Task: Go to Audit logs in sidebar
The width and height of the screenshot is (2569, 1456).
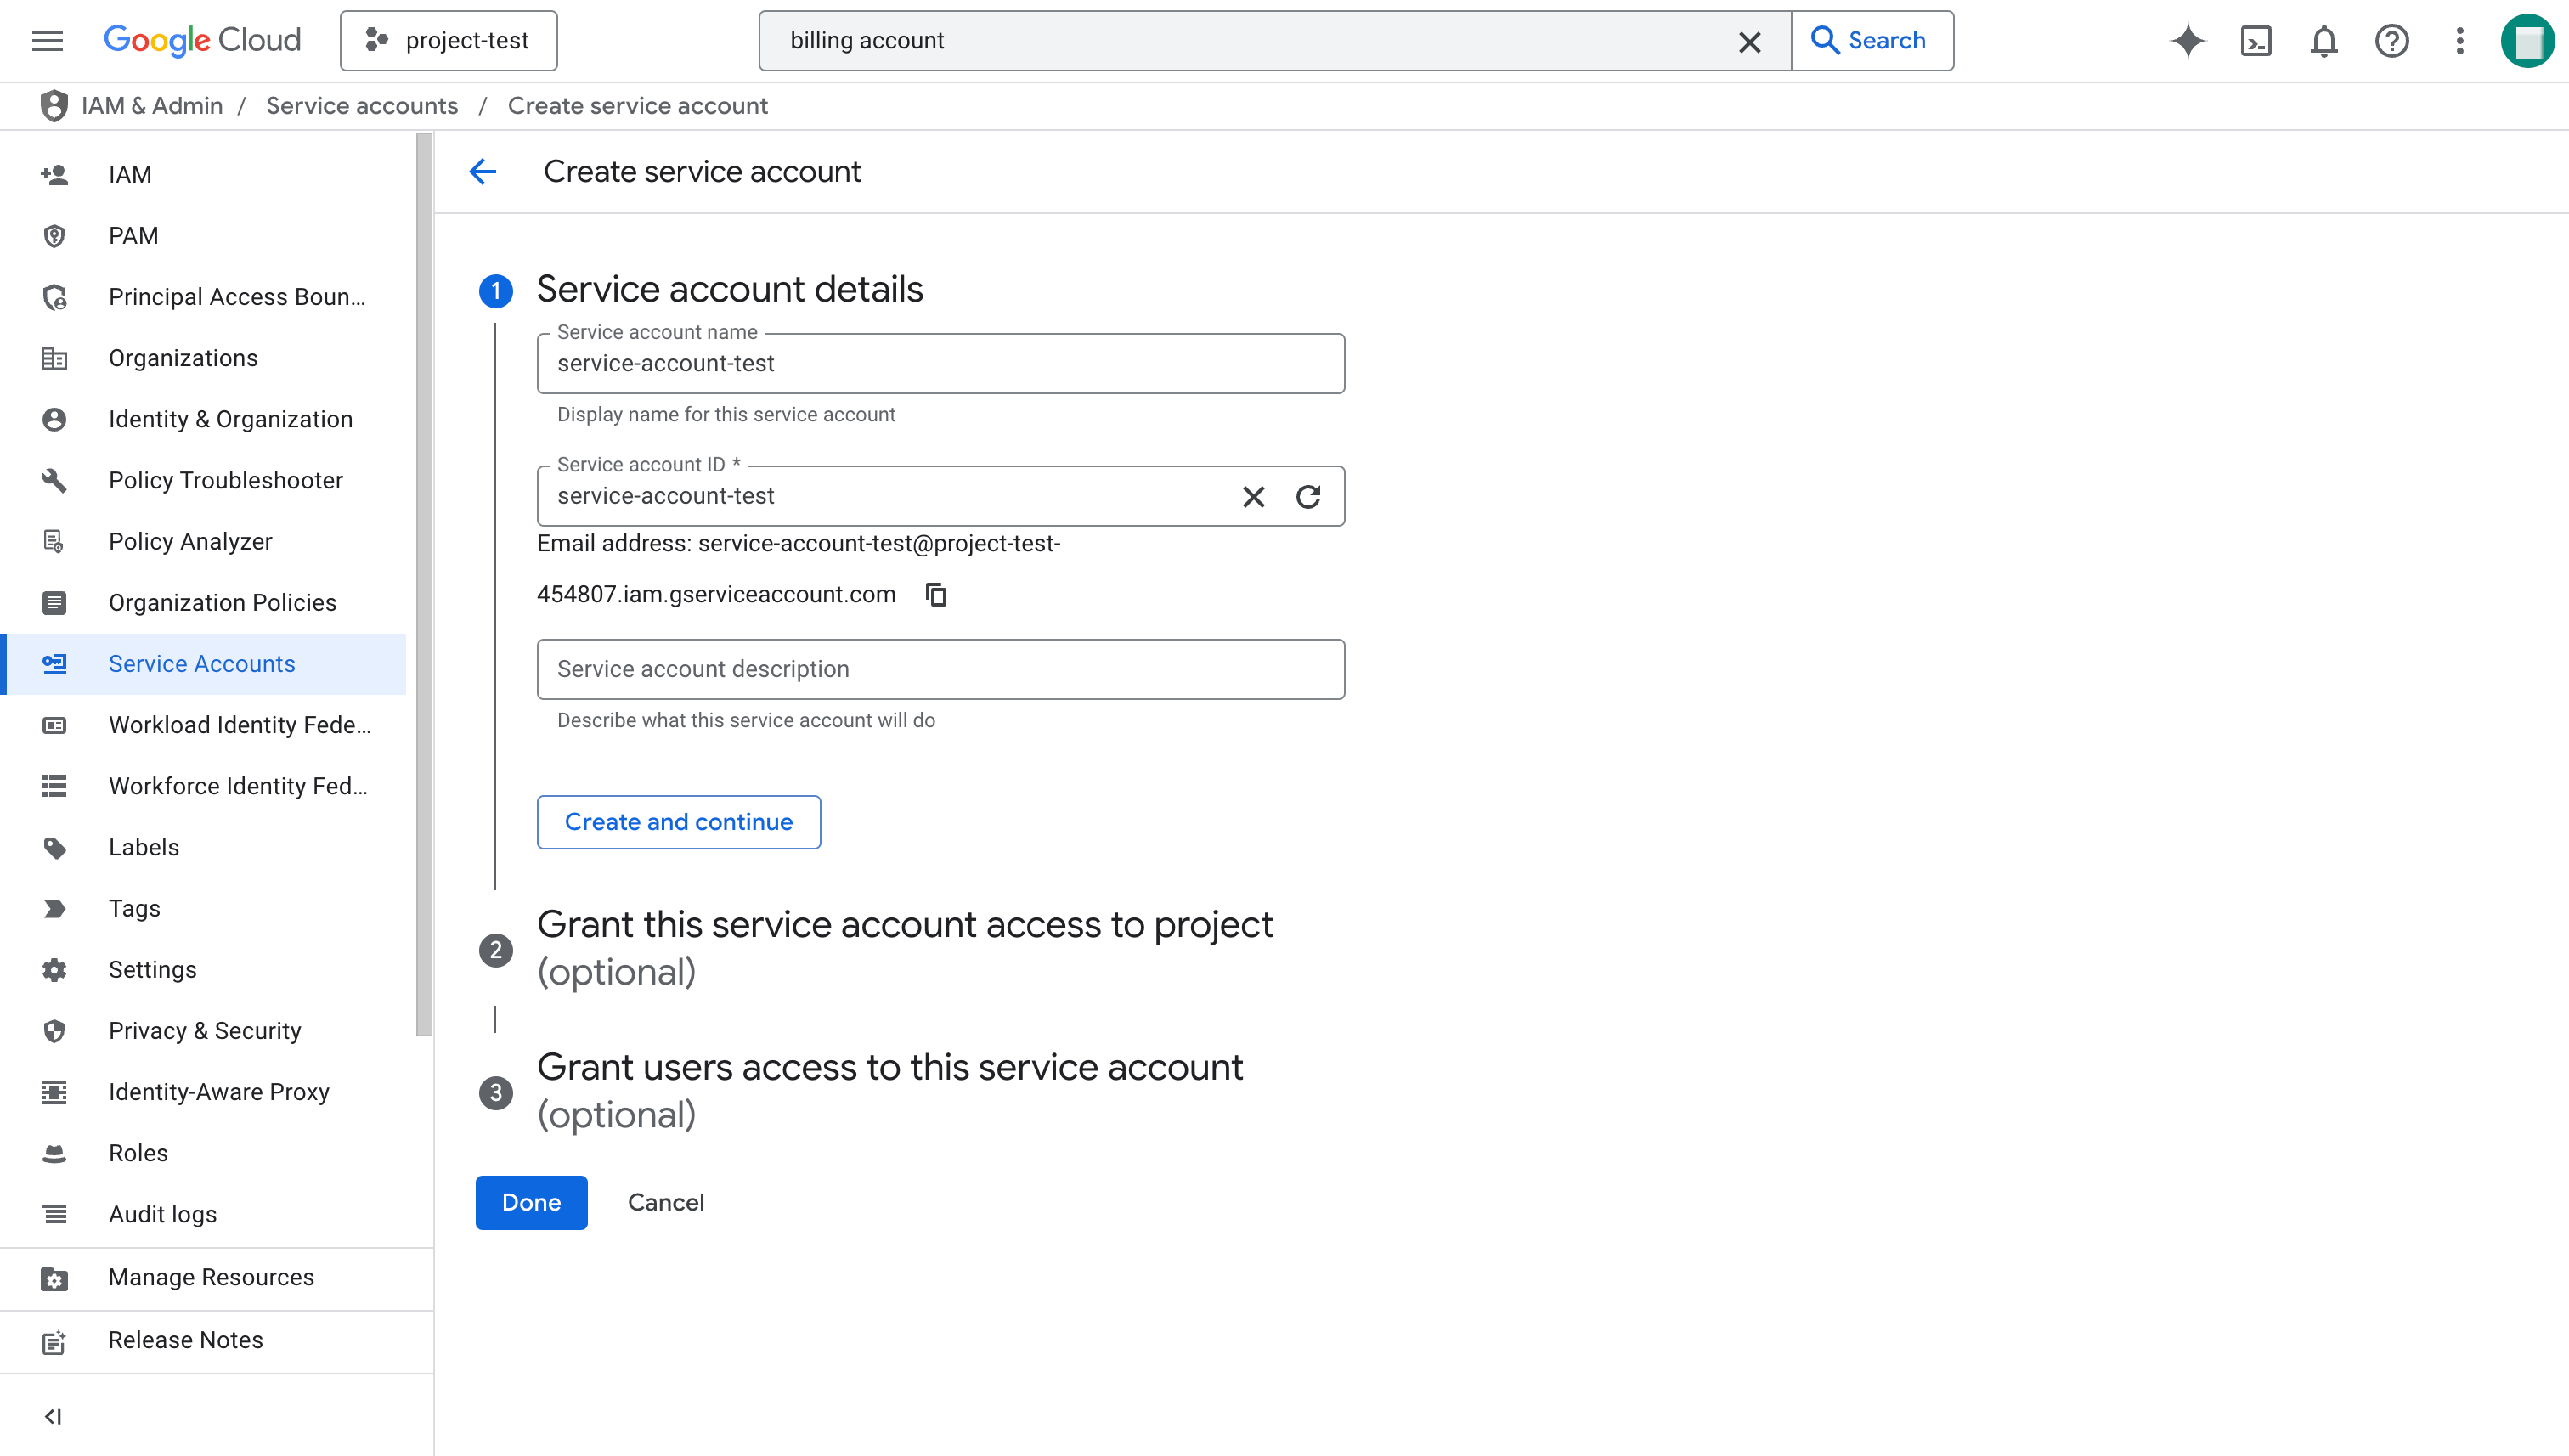Action: pyautogui.click(x=162, y=1214)
